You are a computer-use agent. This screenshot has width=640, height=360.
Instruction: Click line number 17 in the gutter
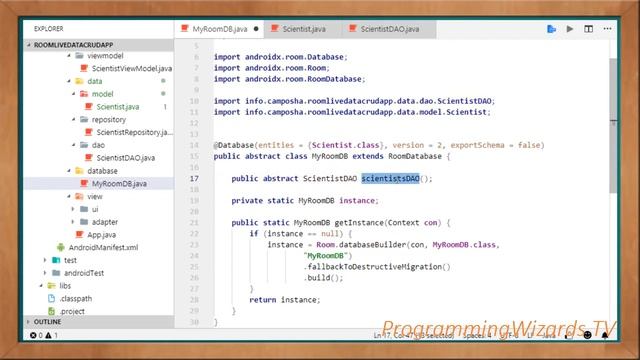(x=194, y=178)
